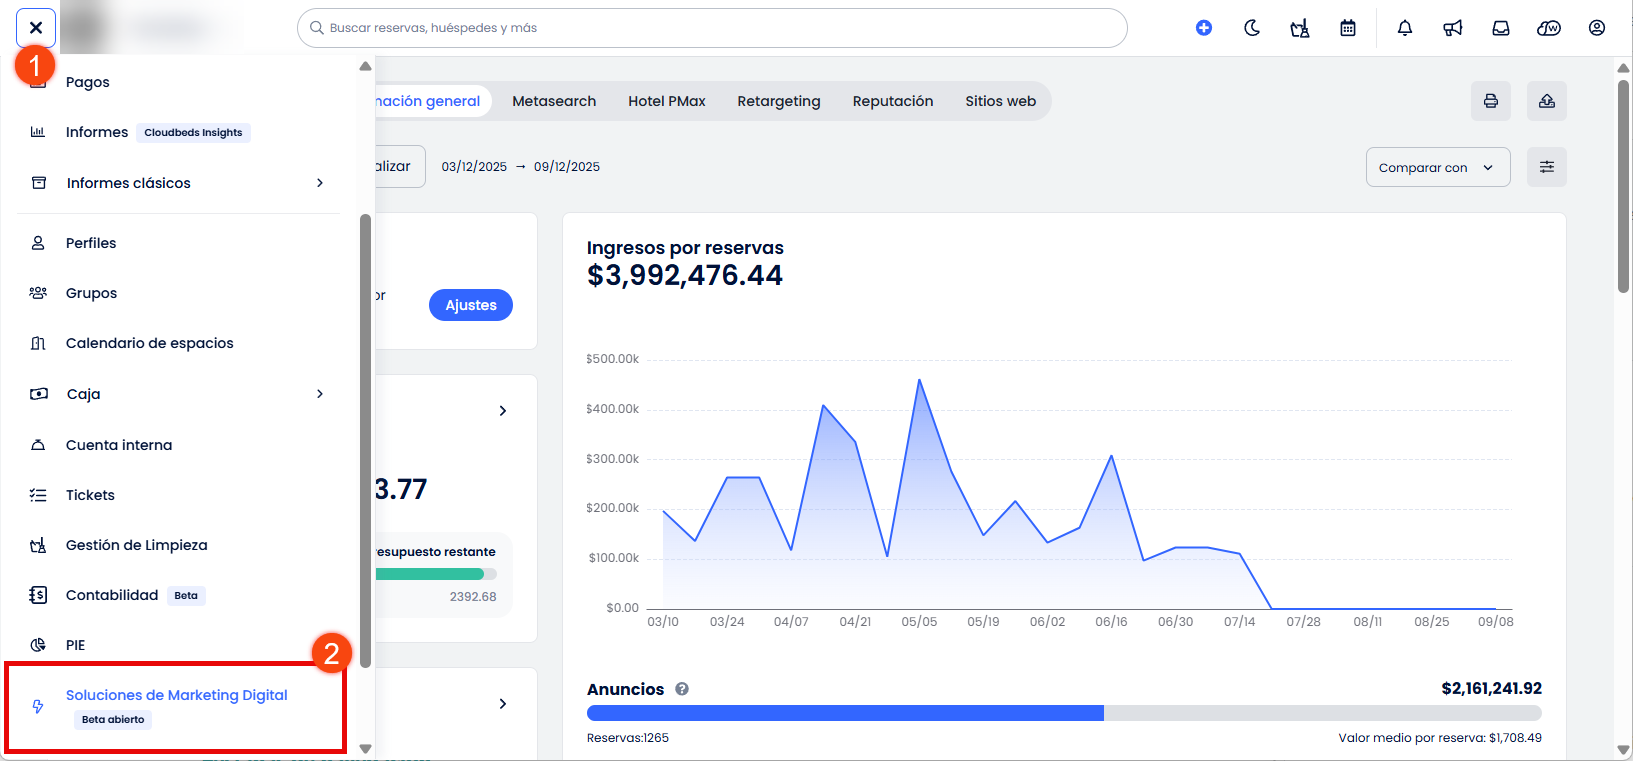This screenshot has height=761, width=1633.
Task: Click the blue plus add icon
Action: (1204, 28)
